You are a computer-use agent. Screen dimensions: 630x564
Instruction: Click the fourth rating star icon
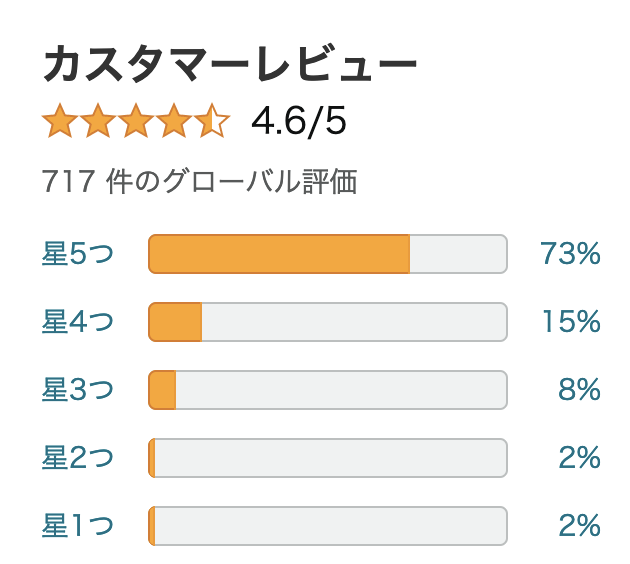click(x=174, y=121)
